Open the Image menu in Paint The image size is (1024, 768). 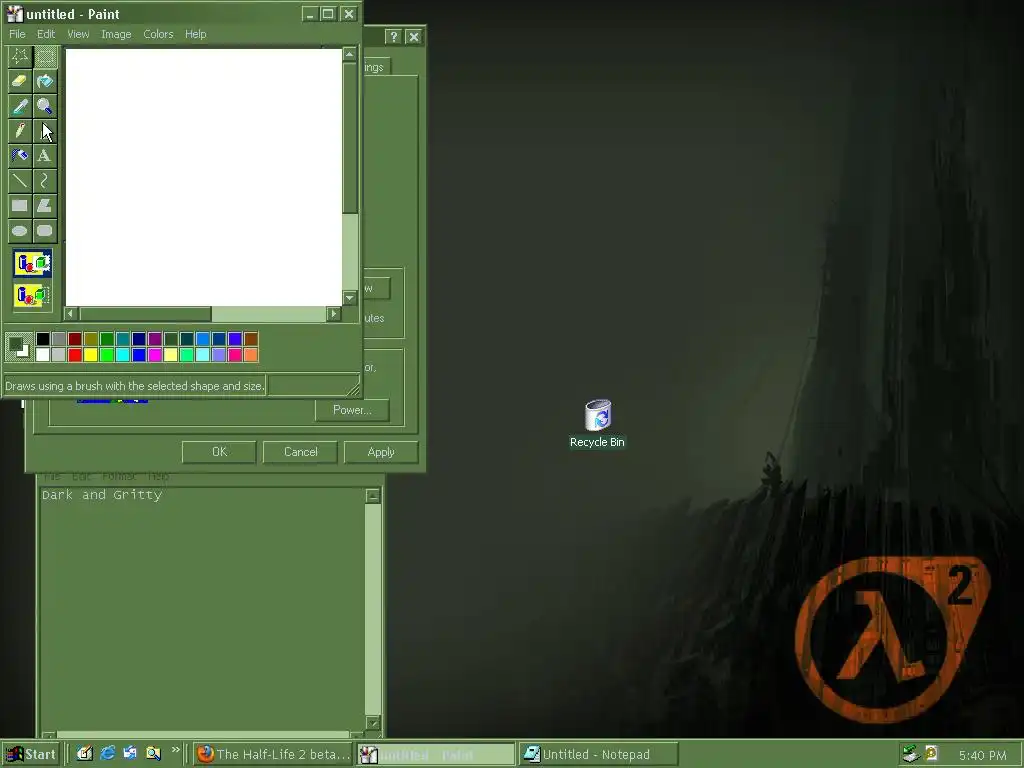pyautogui.click(x=116, y=34)
